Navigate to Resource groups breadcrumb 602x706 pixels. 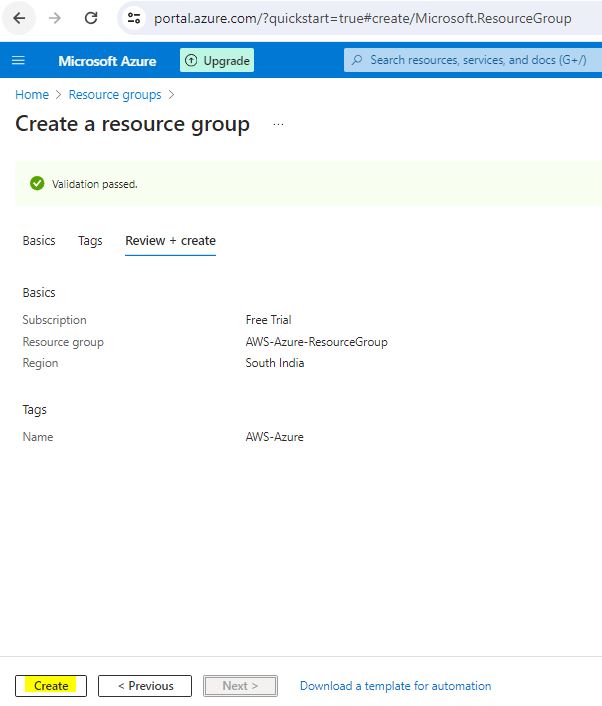[x=114, y=95]
